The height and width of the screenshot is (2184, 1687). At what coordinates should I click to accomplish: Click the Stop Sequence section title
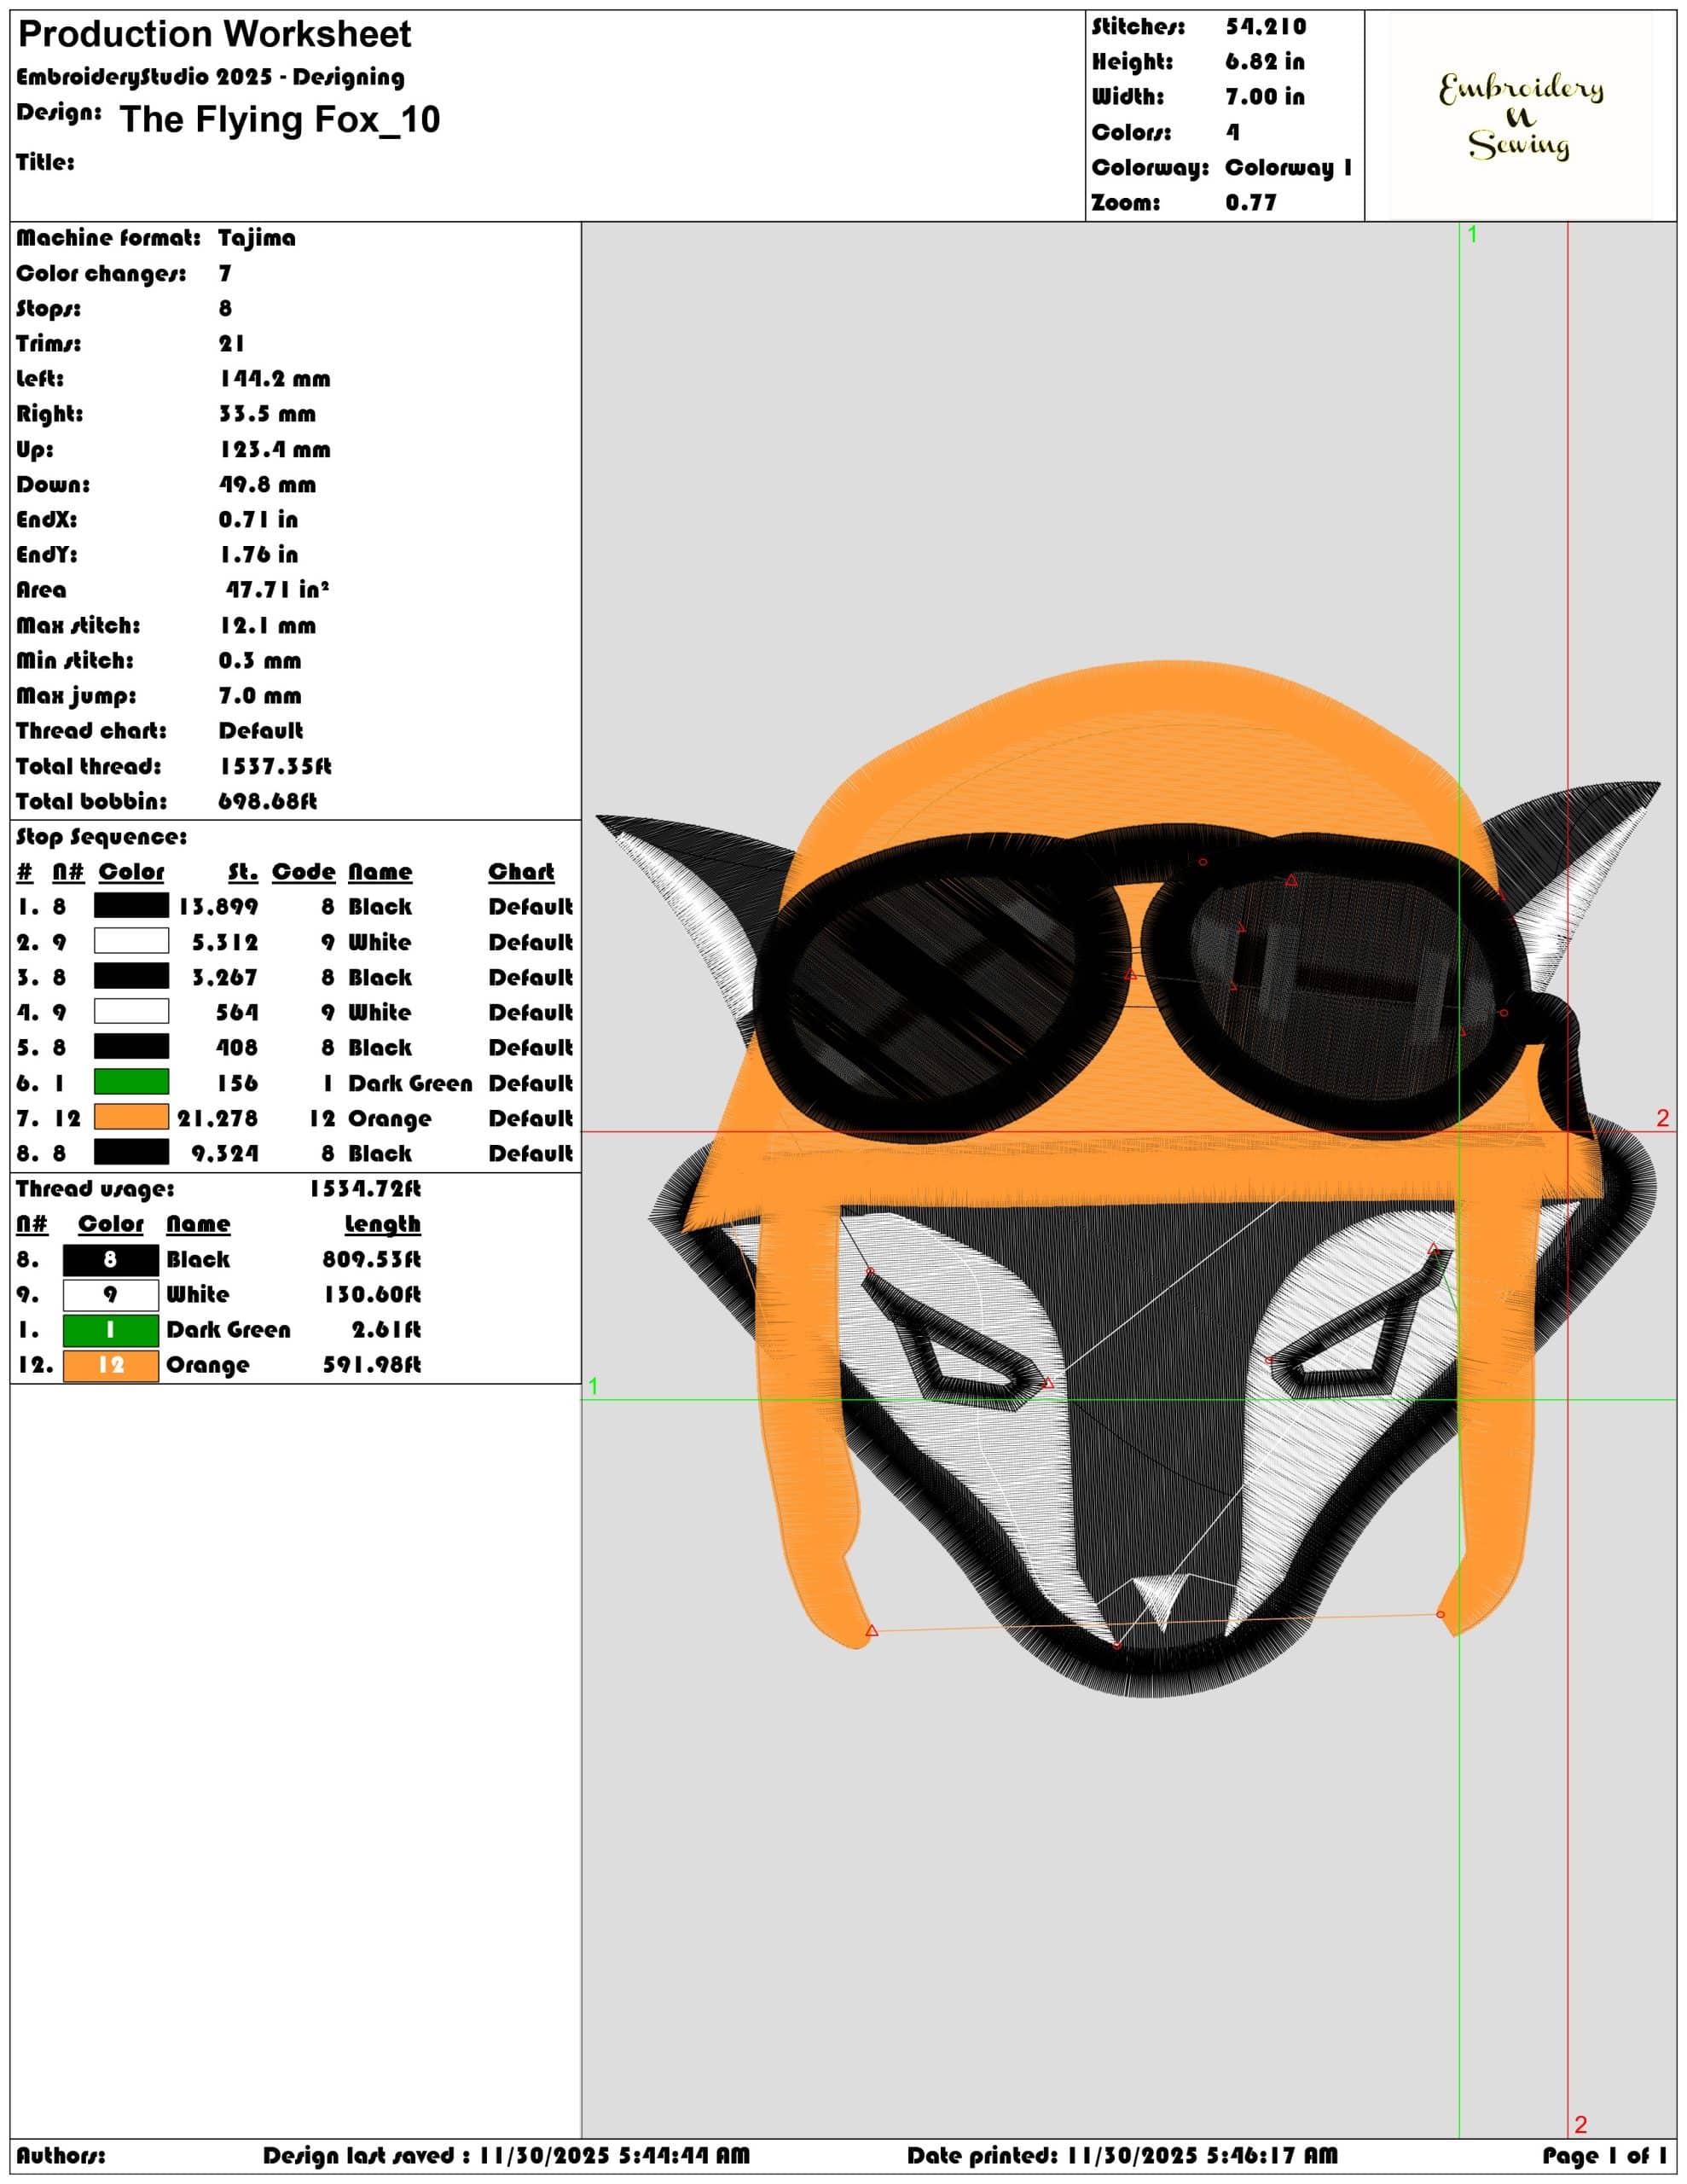point(102,837)
